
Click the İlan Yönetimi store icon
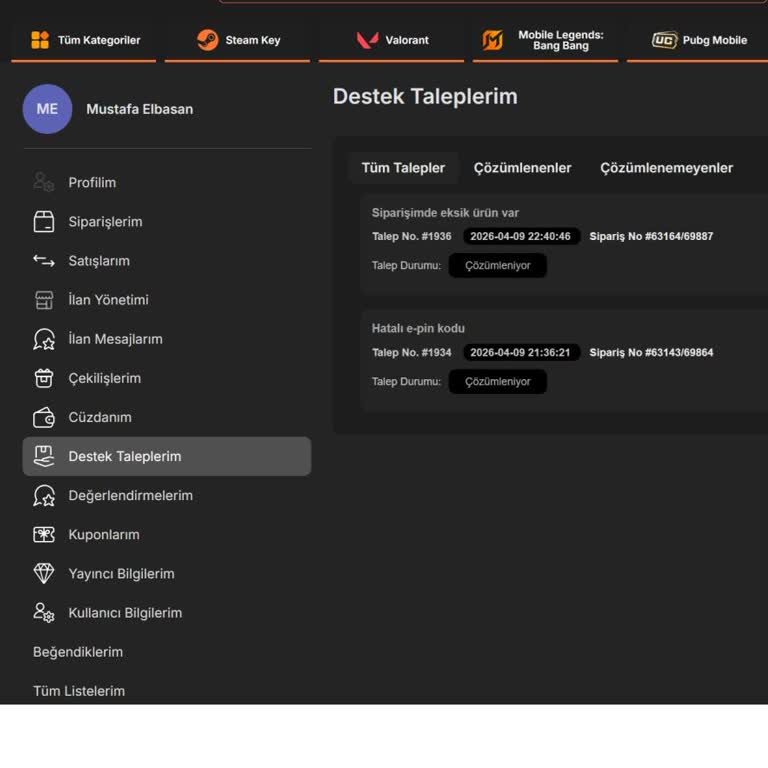tap(44, 300)
